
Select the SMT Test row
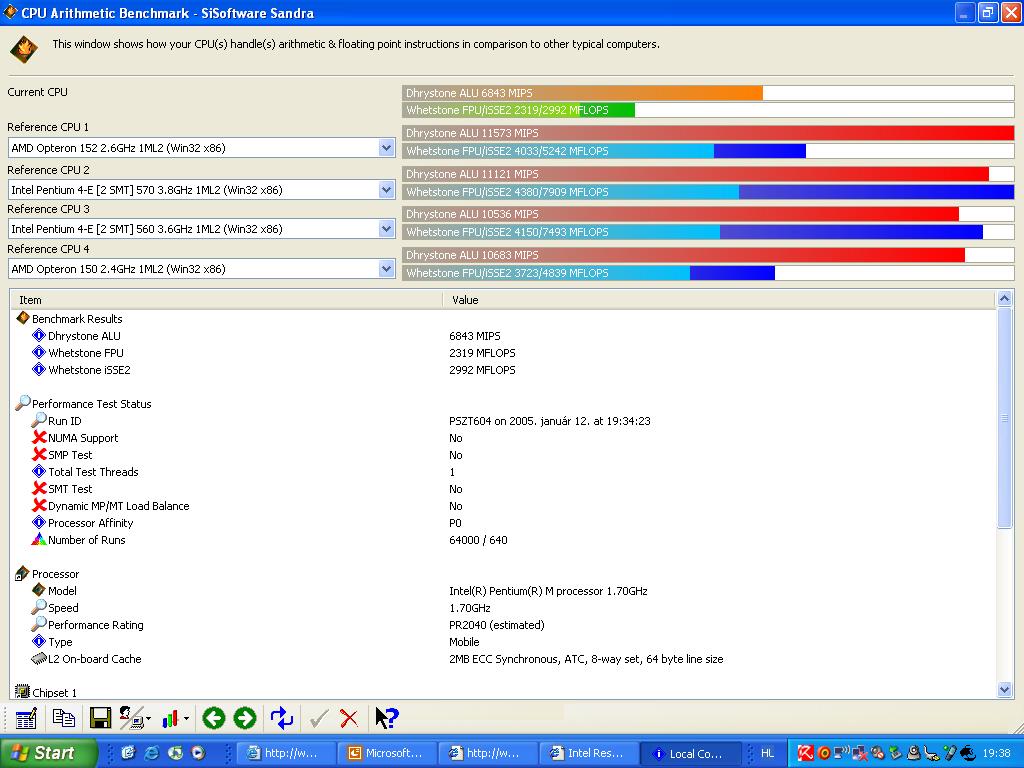504,488
